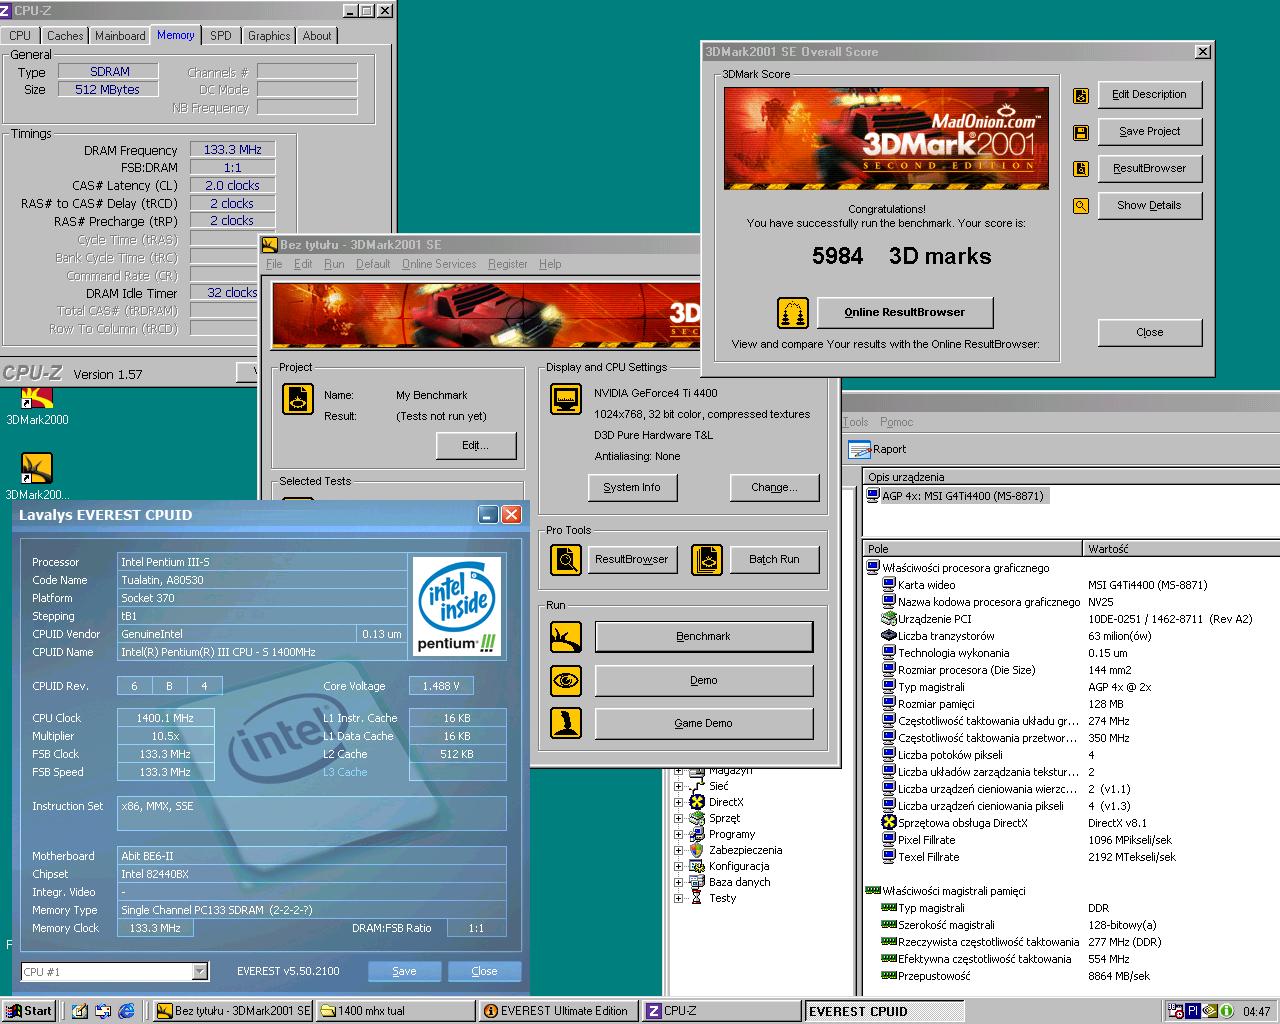Expand the Konfiguracja tree node
Screen dimensions: 1280x1024
pos(678,866)
